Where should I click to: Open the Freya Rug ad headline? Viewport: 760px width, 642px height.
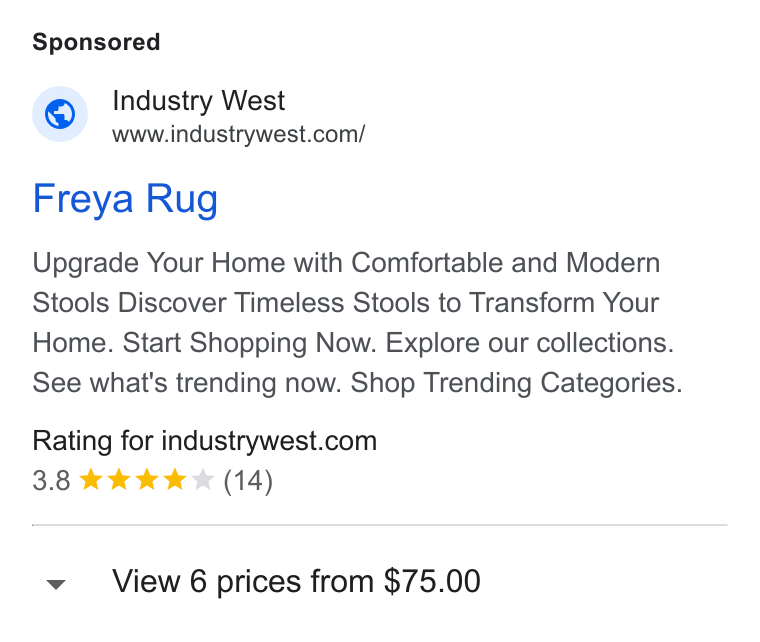[125, 199]
